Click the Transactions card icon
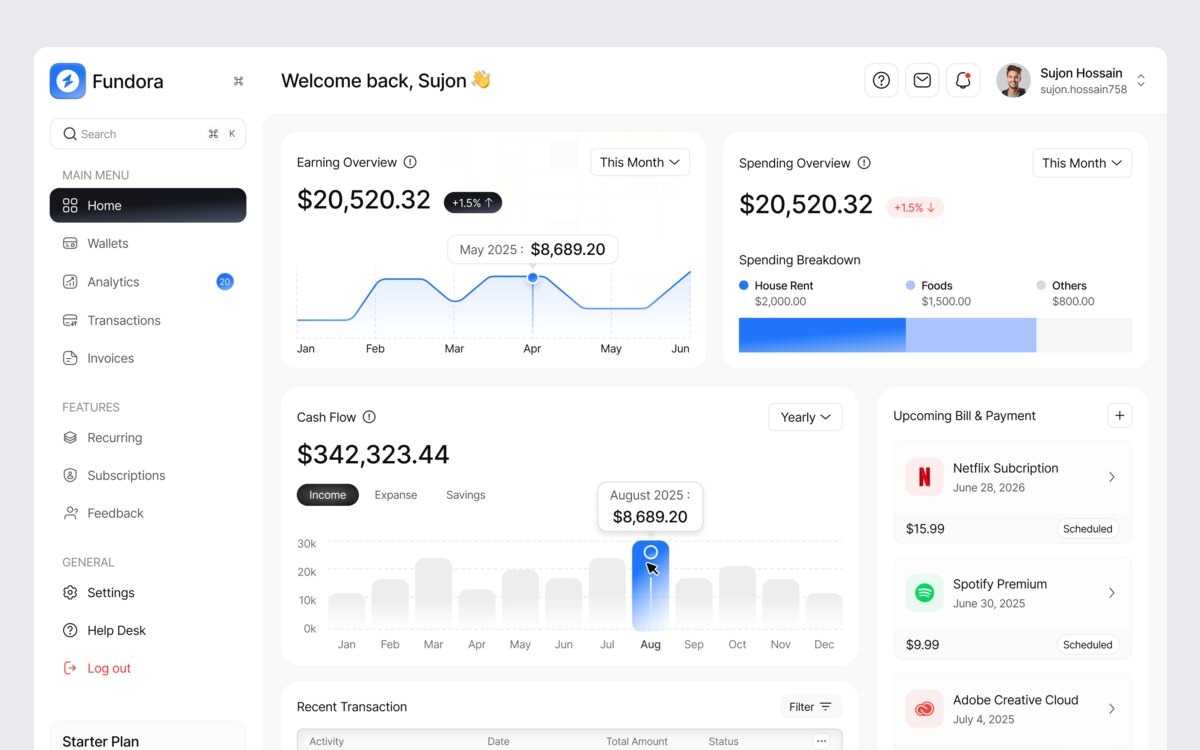The height and width of the screenshot is (750, 1200). (70, 320)
